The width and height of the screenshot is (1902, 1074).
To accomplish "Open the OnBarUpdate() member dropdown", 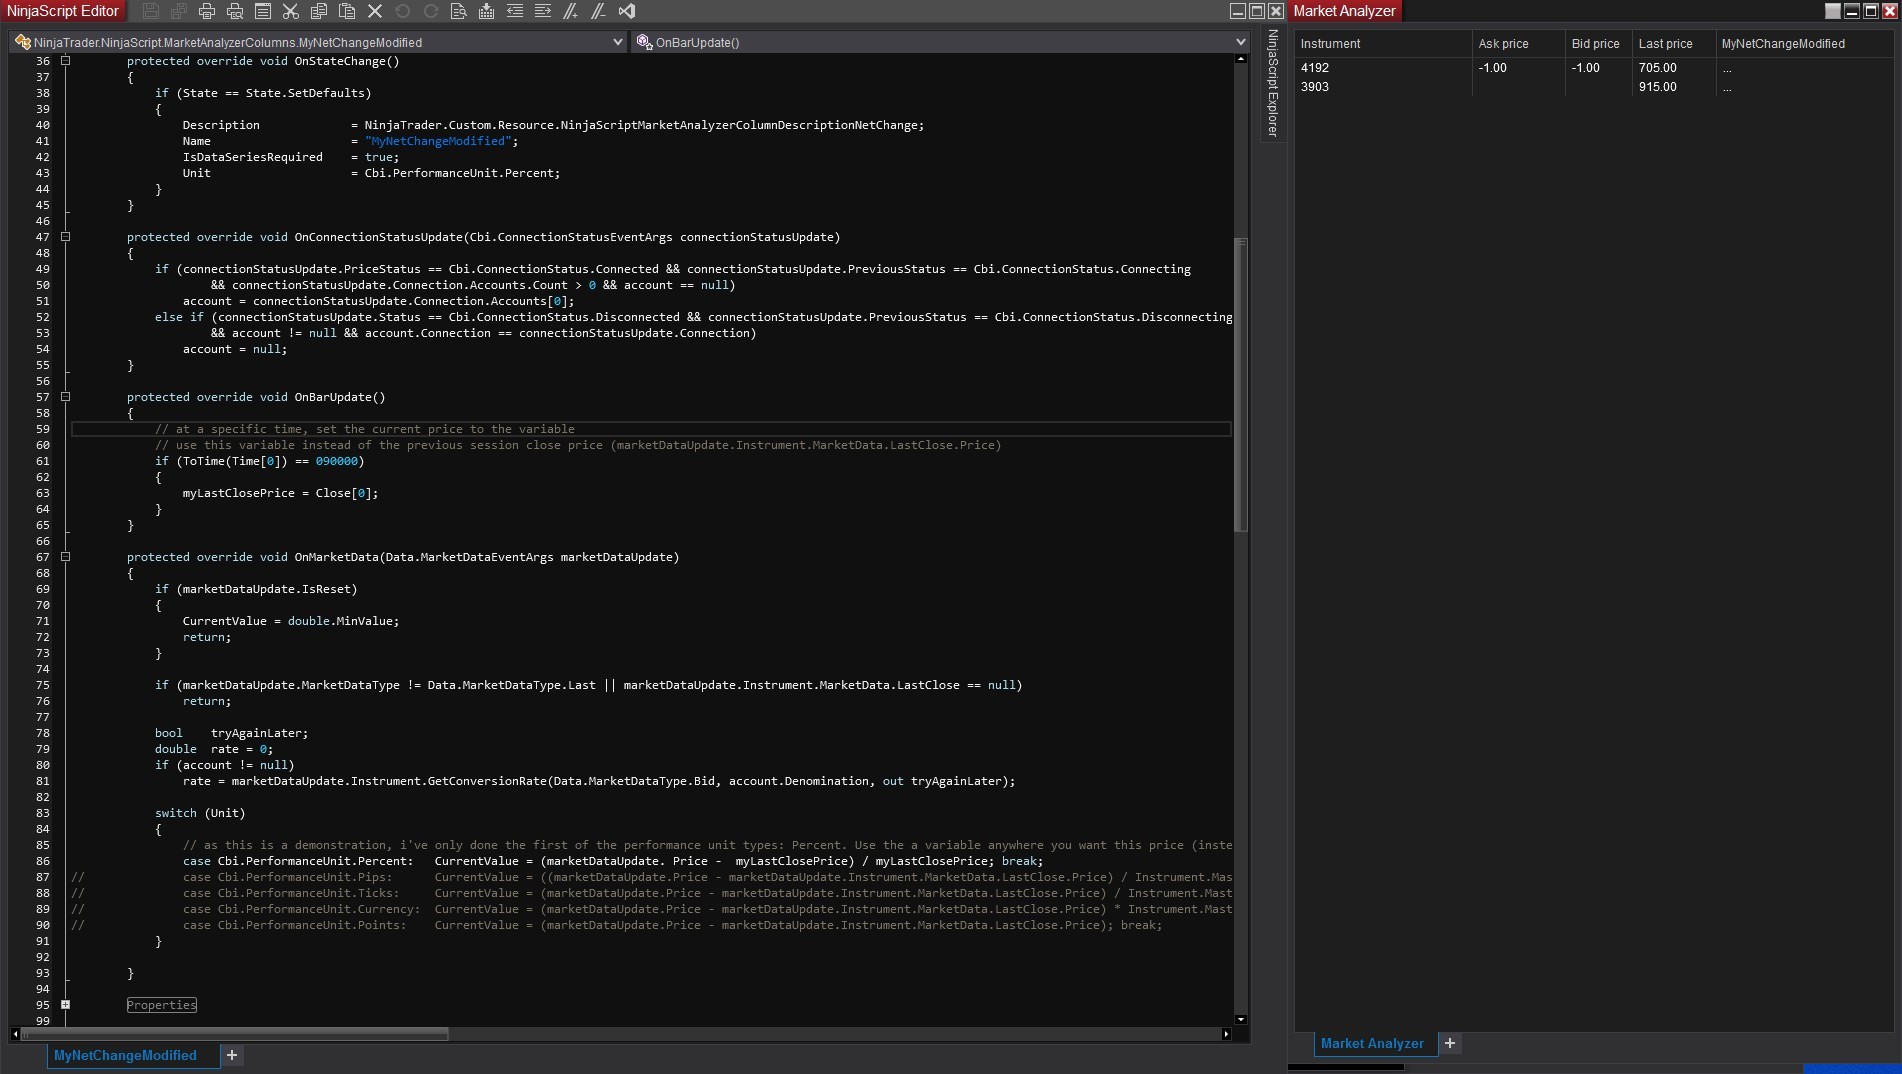I will 940,42.
